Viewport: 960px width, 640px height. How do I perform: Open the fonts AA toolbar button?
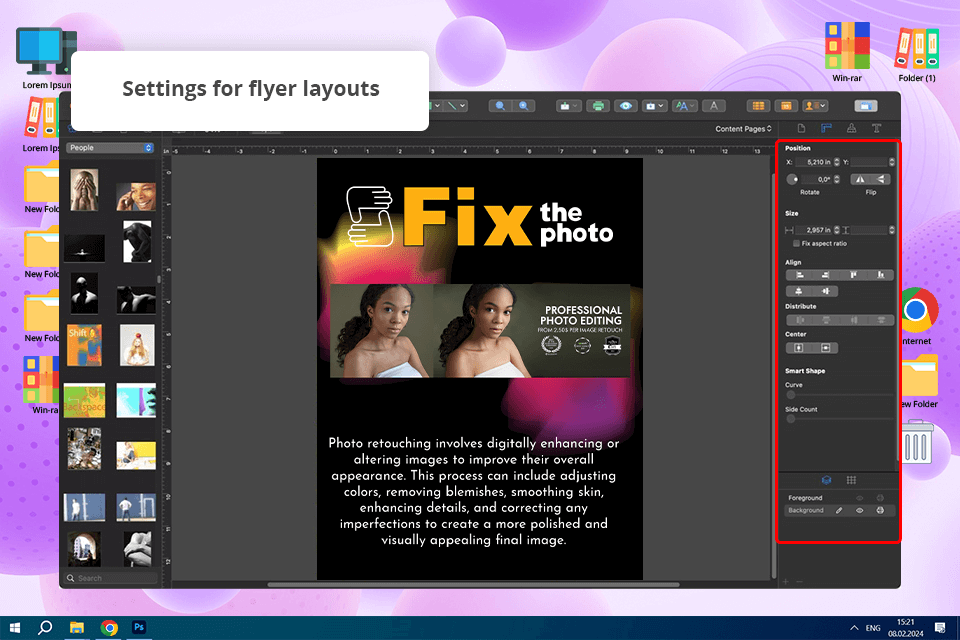[x=684, y=106]
